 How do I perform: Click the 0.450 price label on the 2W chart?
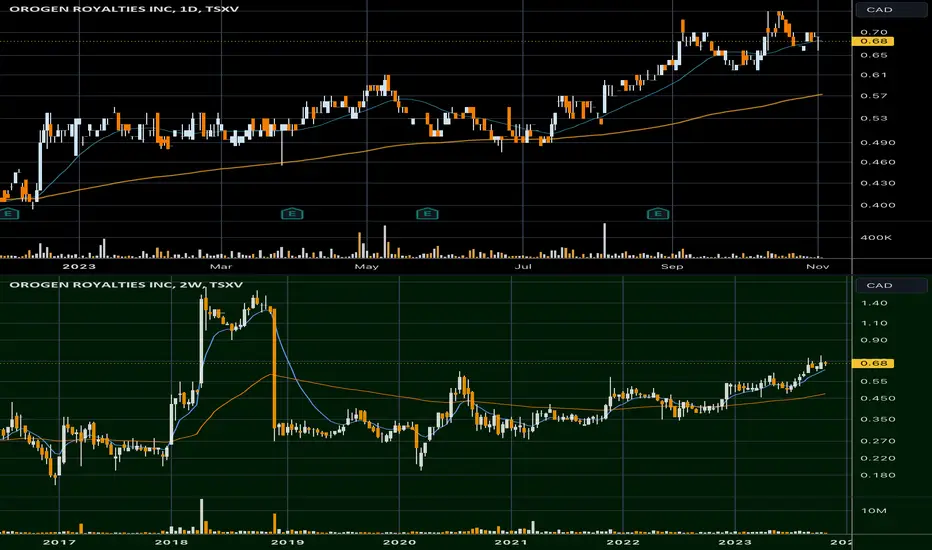(877, 399)
